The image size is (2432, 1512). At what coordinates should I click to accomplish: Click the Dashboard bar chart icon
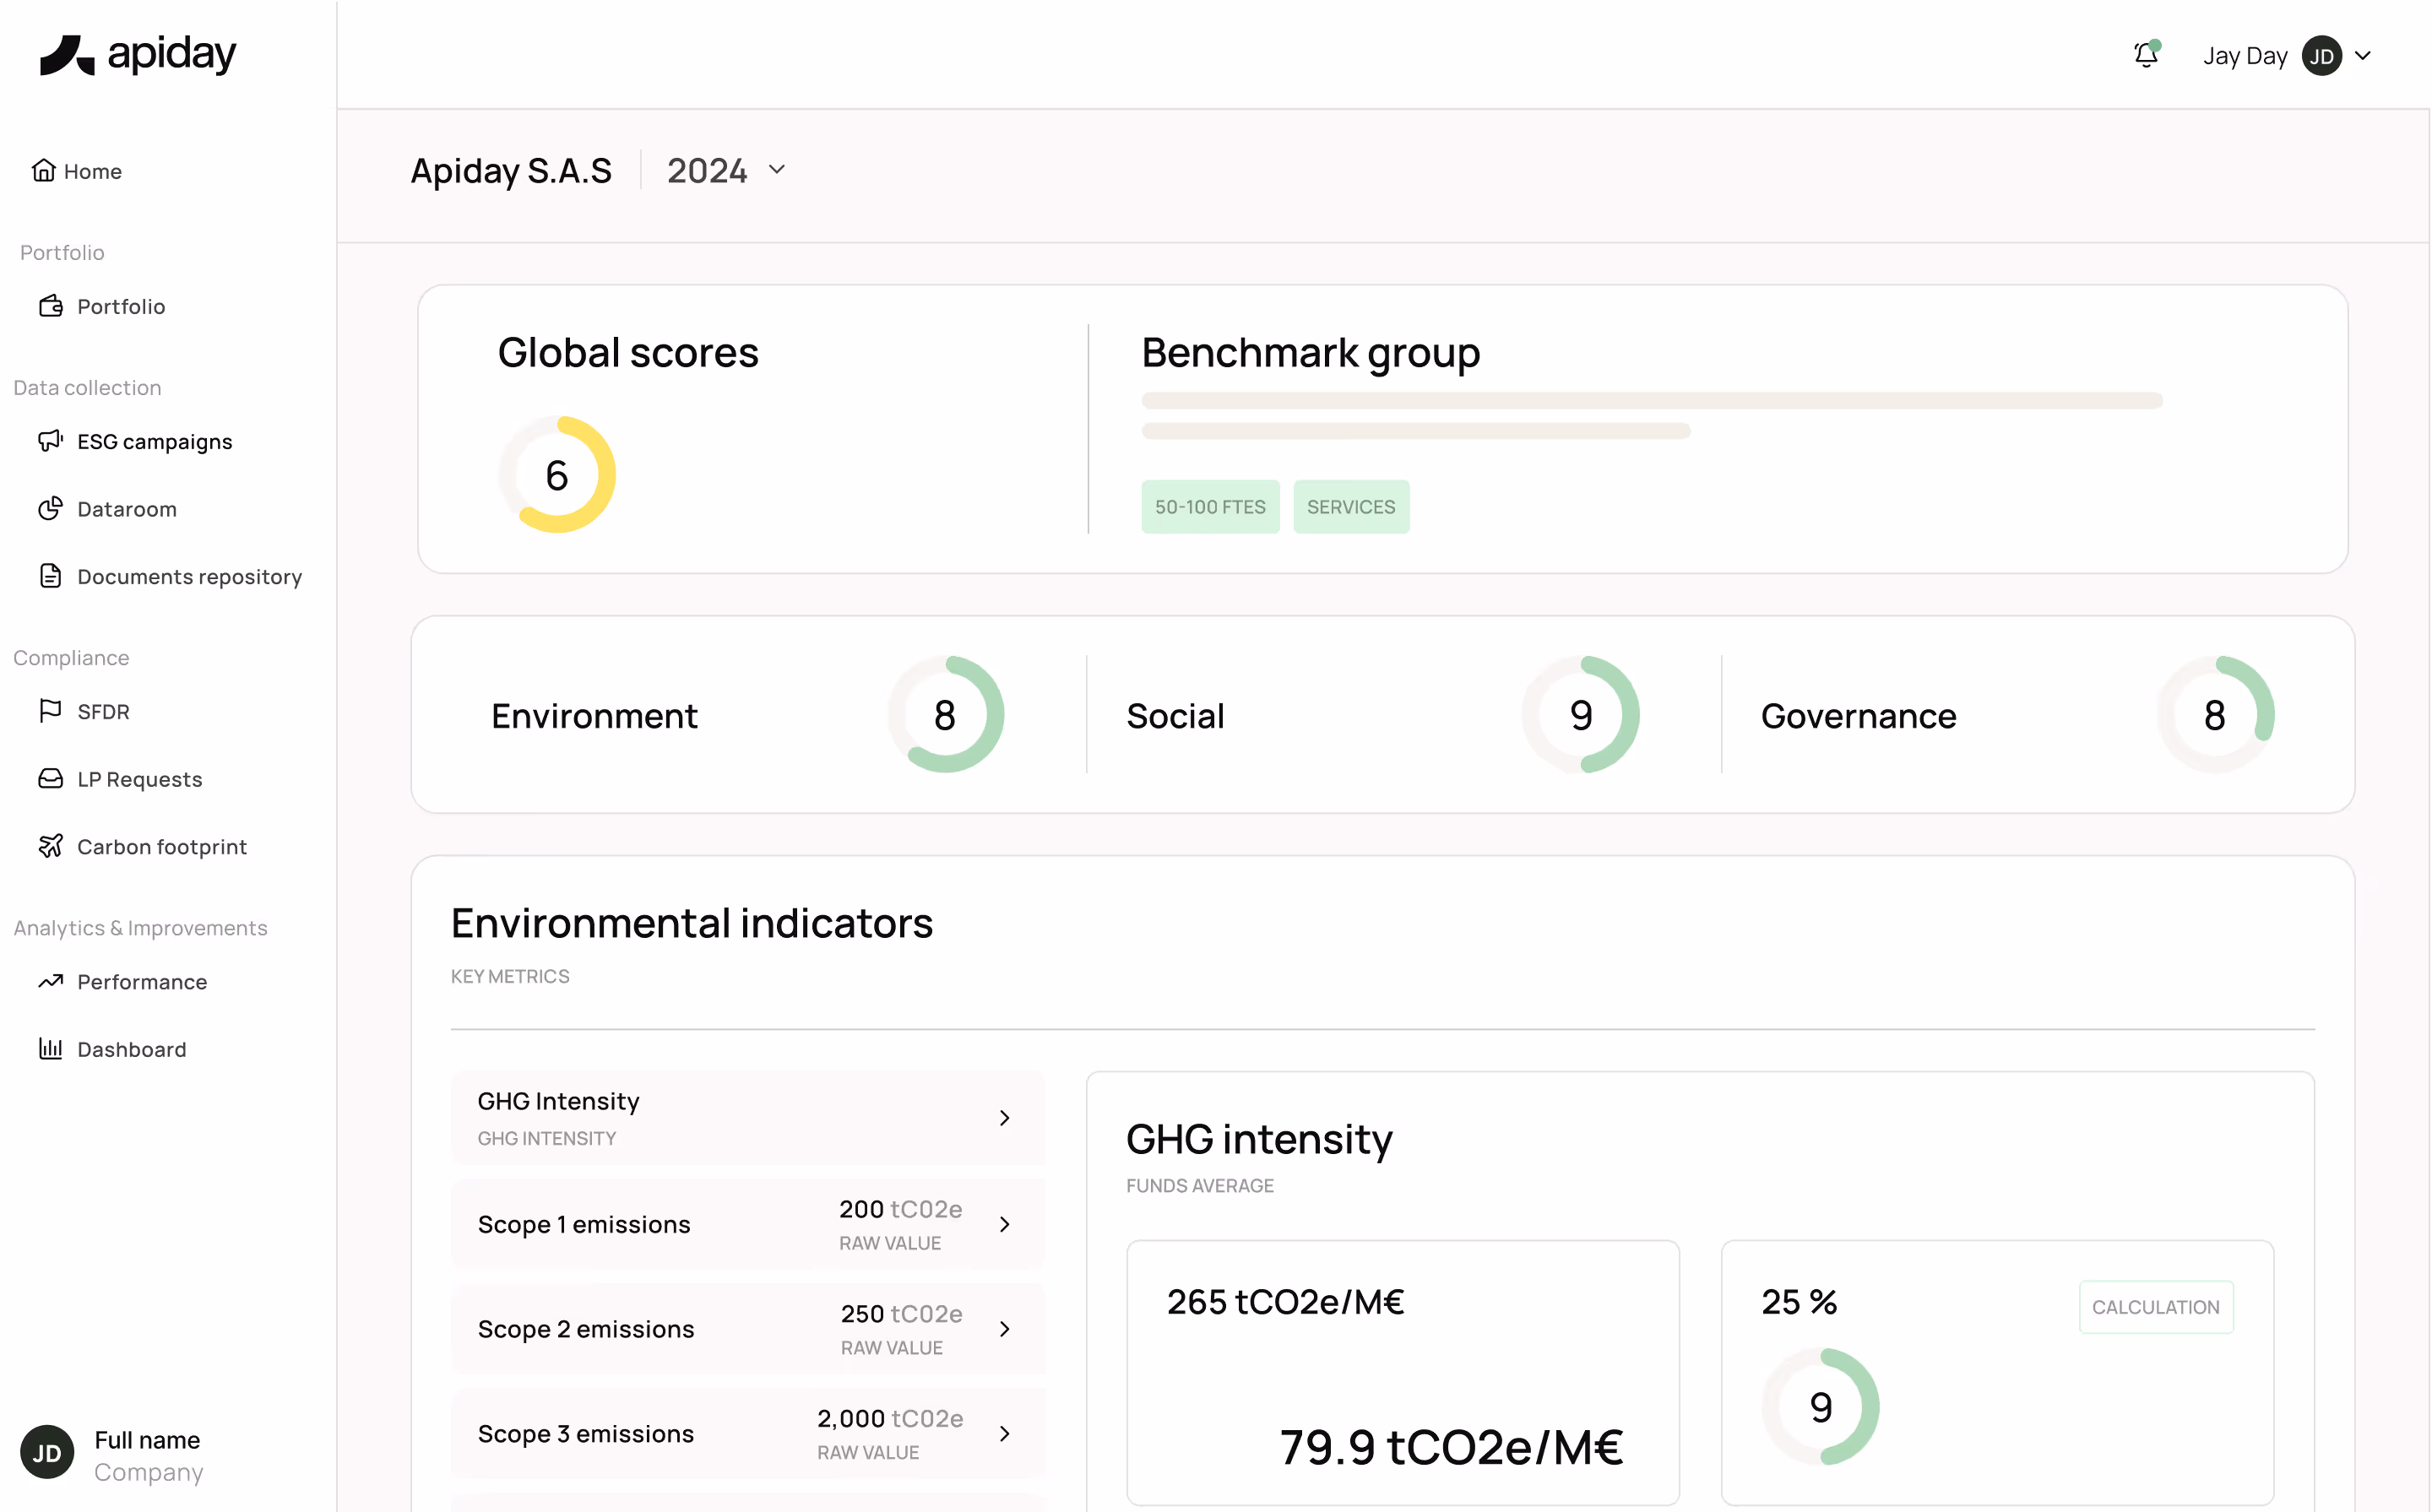[x=50, y=1048]
